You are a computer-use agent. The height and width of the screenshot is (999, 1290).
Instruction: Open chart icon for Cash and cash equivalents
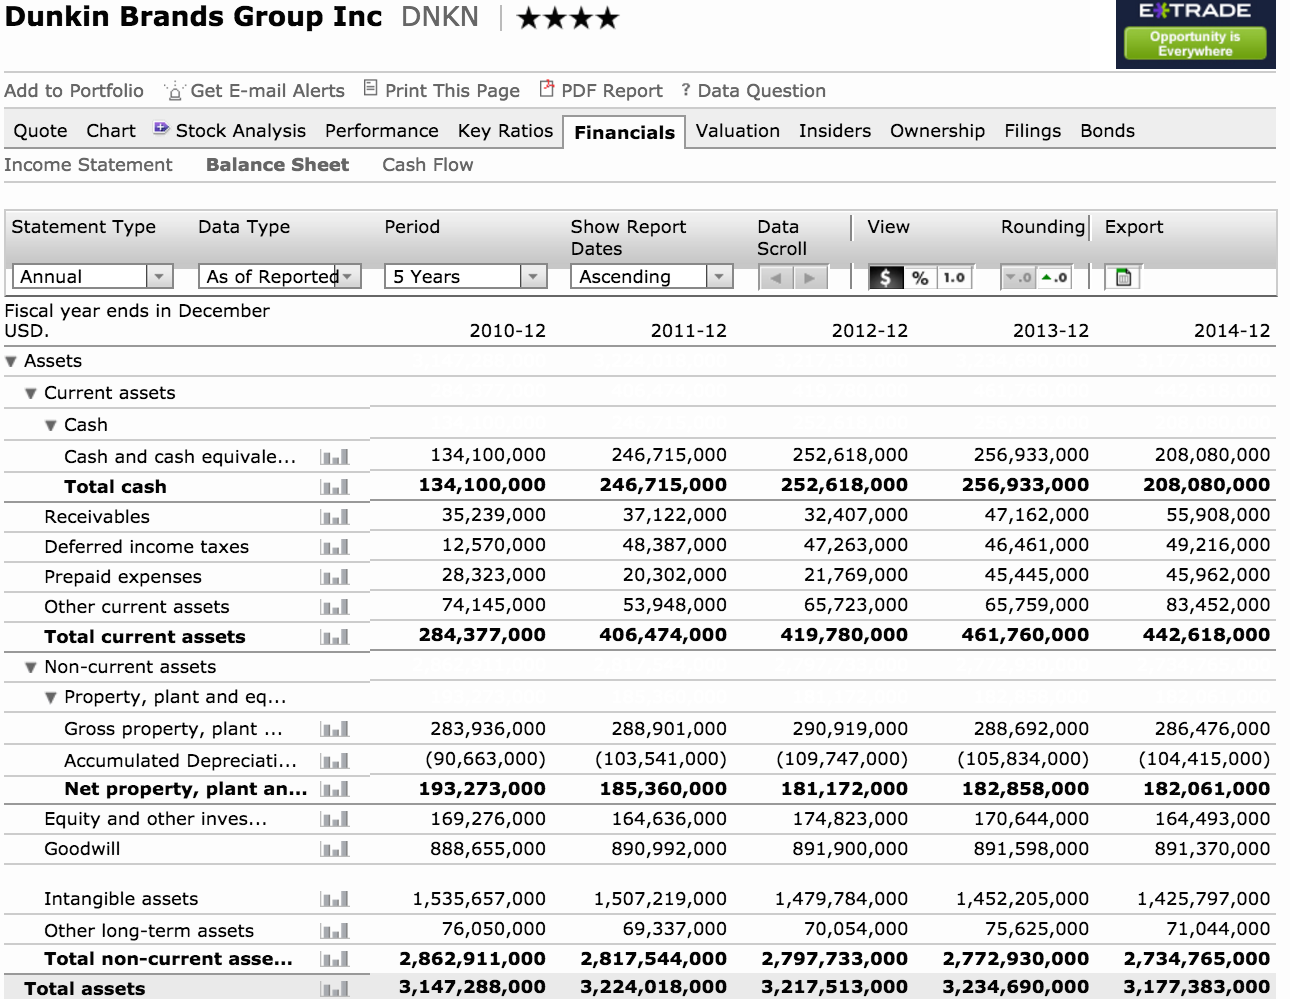[x=335, y=457]
